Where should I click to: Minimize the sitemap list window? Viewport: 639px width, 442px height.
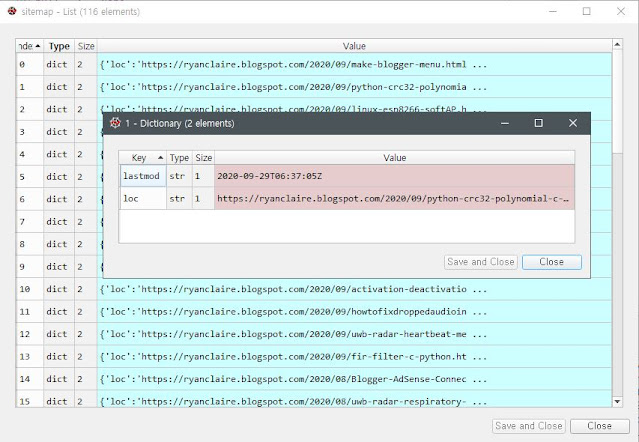click(x=553, y=11)
